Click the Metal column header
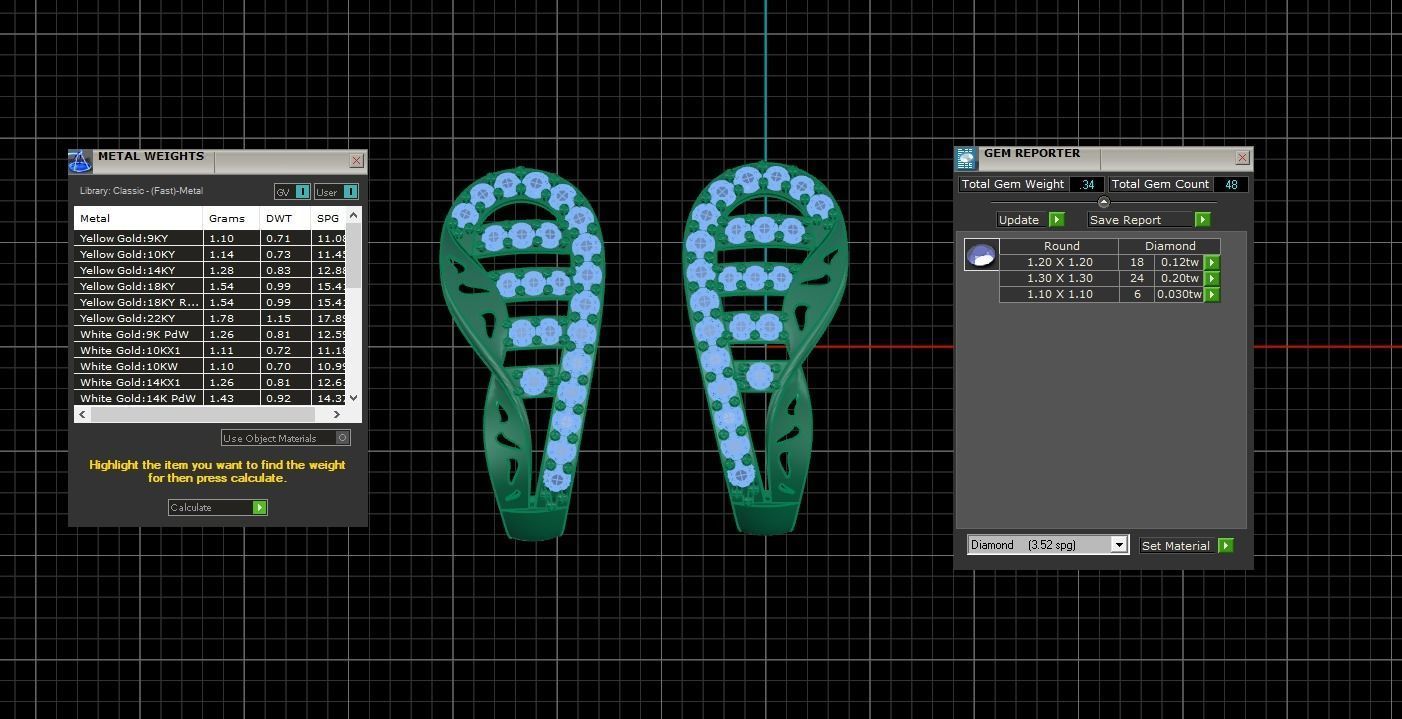1402x719 pixels. click(x=138, y=218)
